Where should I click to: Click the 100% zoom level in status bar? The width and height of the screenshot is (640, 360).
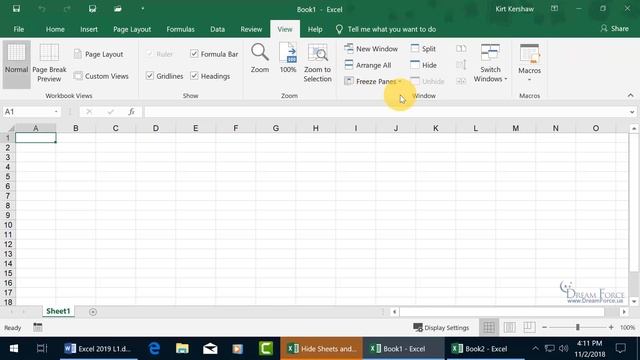627,327
